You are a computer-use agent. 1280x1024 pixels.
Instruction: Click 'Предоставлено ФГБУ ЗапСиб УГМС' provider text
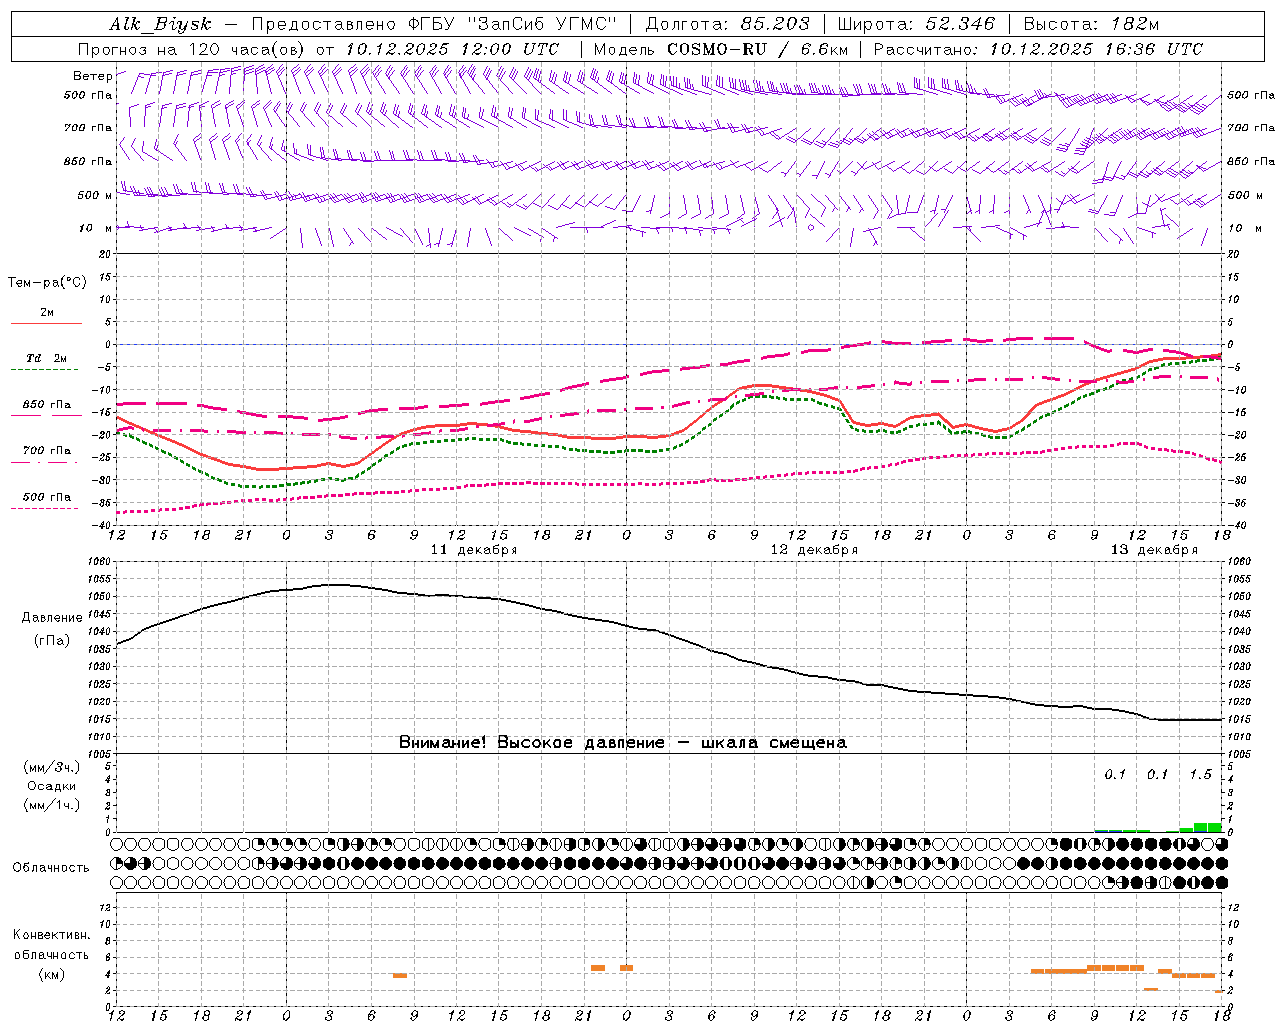(434, 24)
